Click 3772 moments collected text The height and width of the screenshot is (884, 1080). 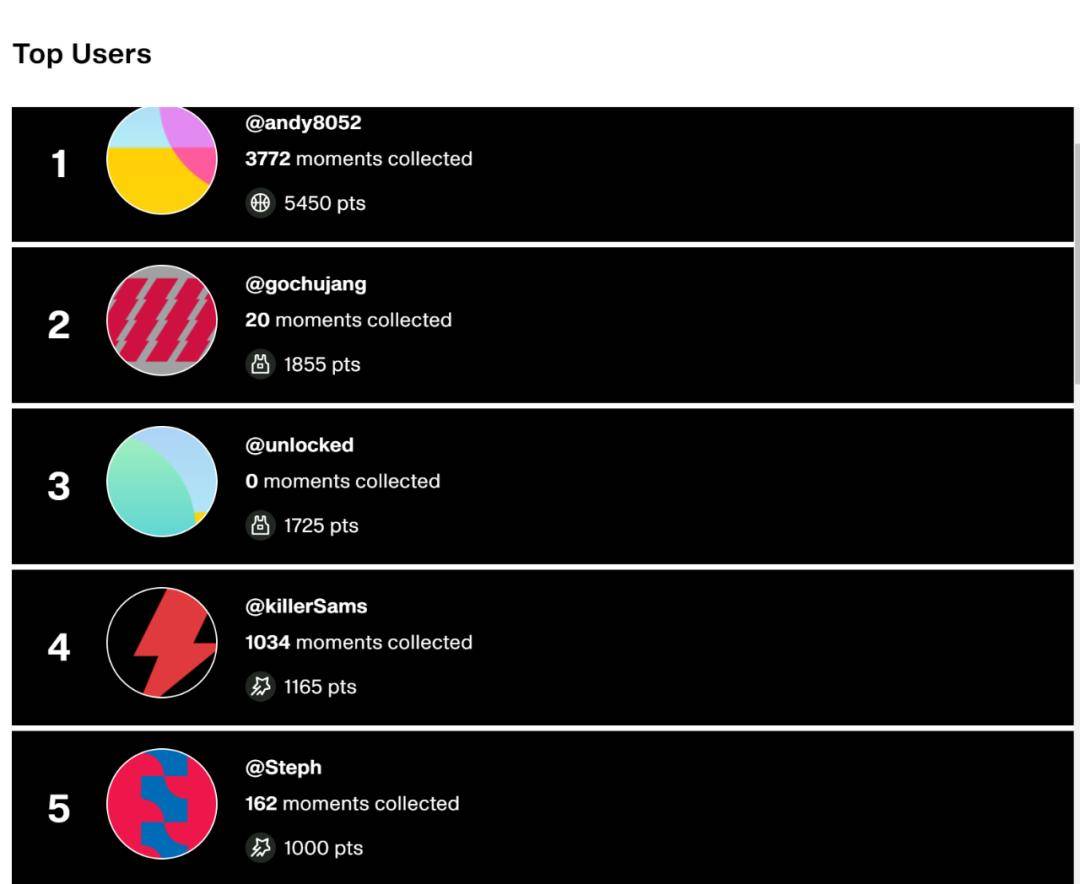(x=358, y=159)
